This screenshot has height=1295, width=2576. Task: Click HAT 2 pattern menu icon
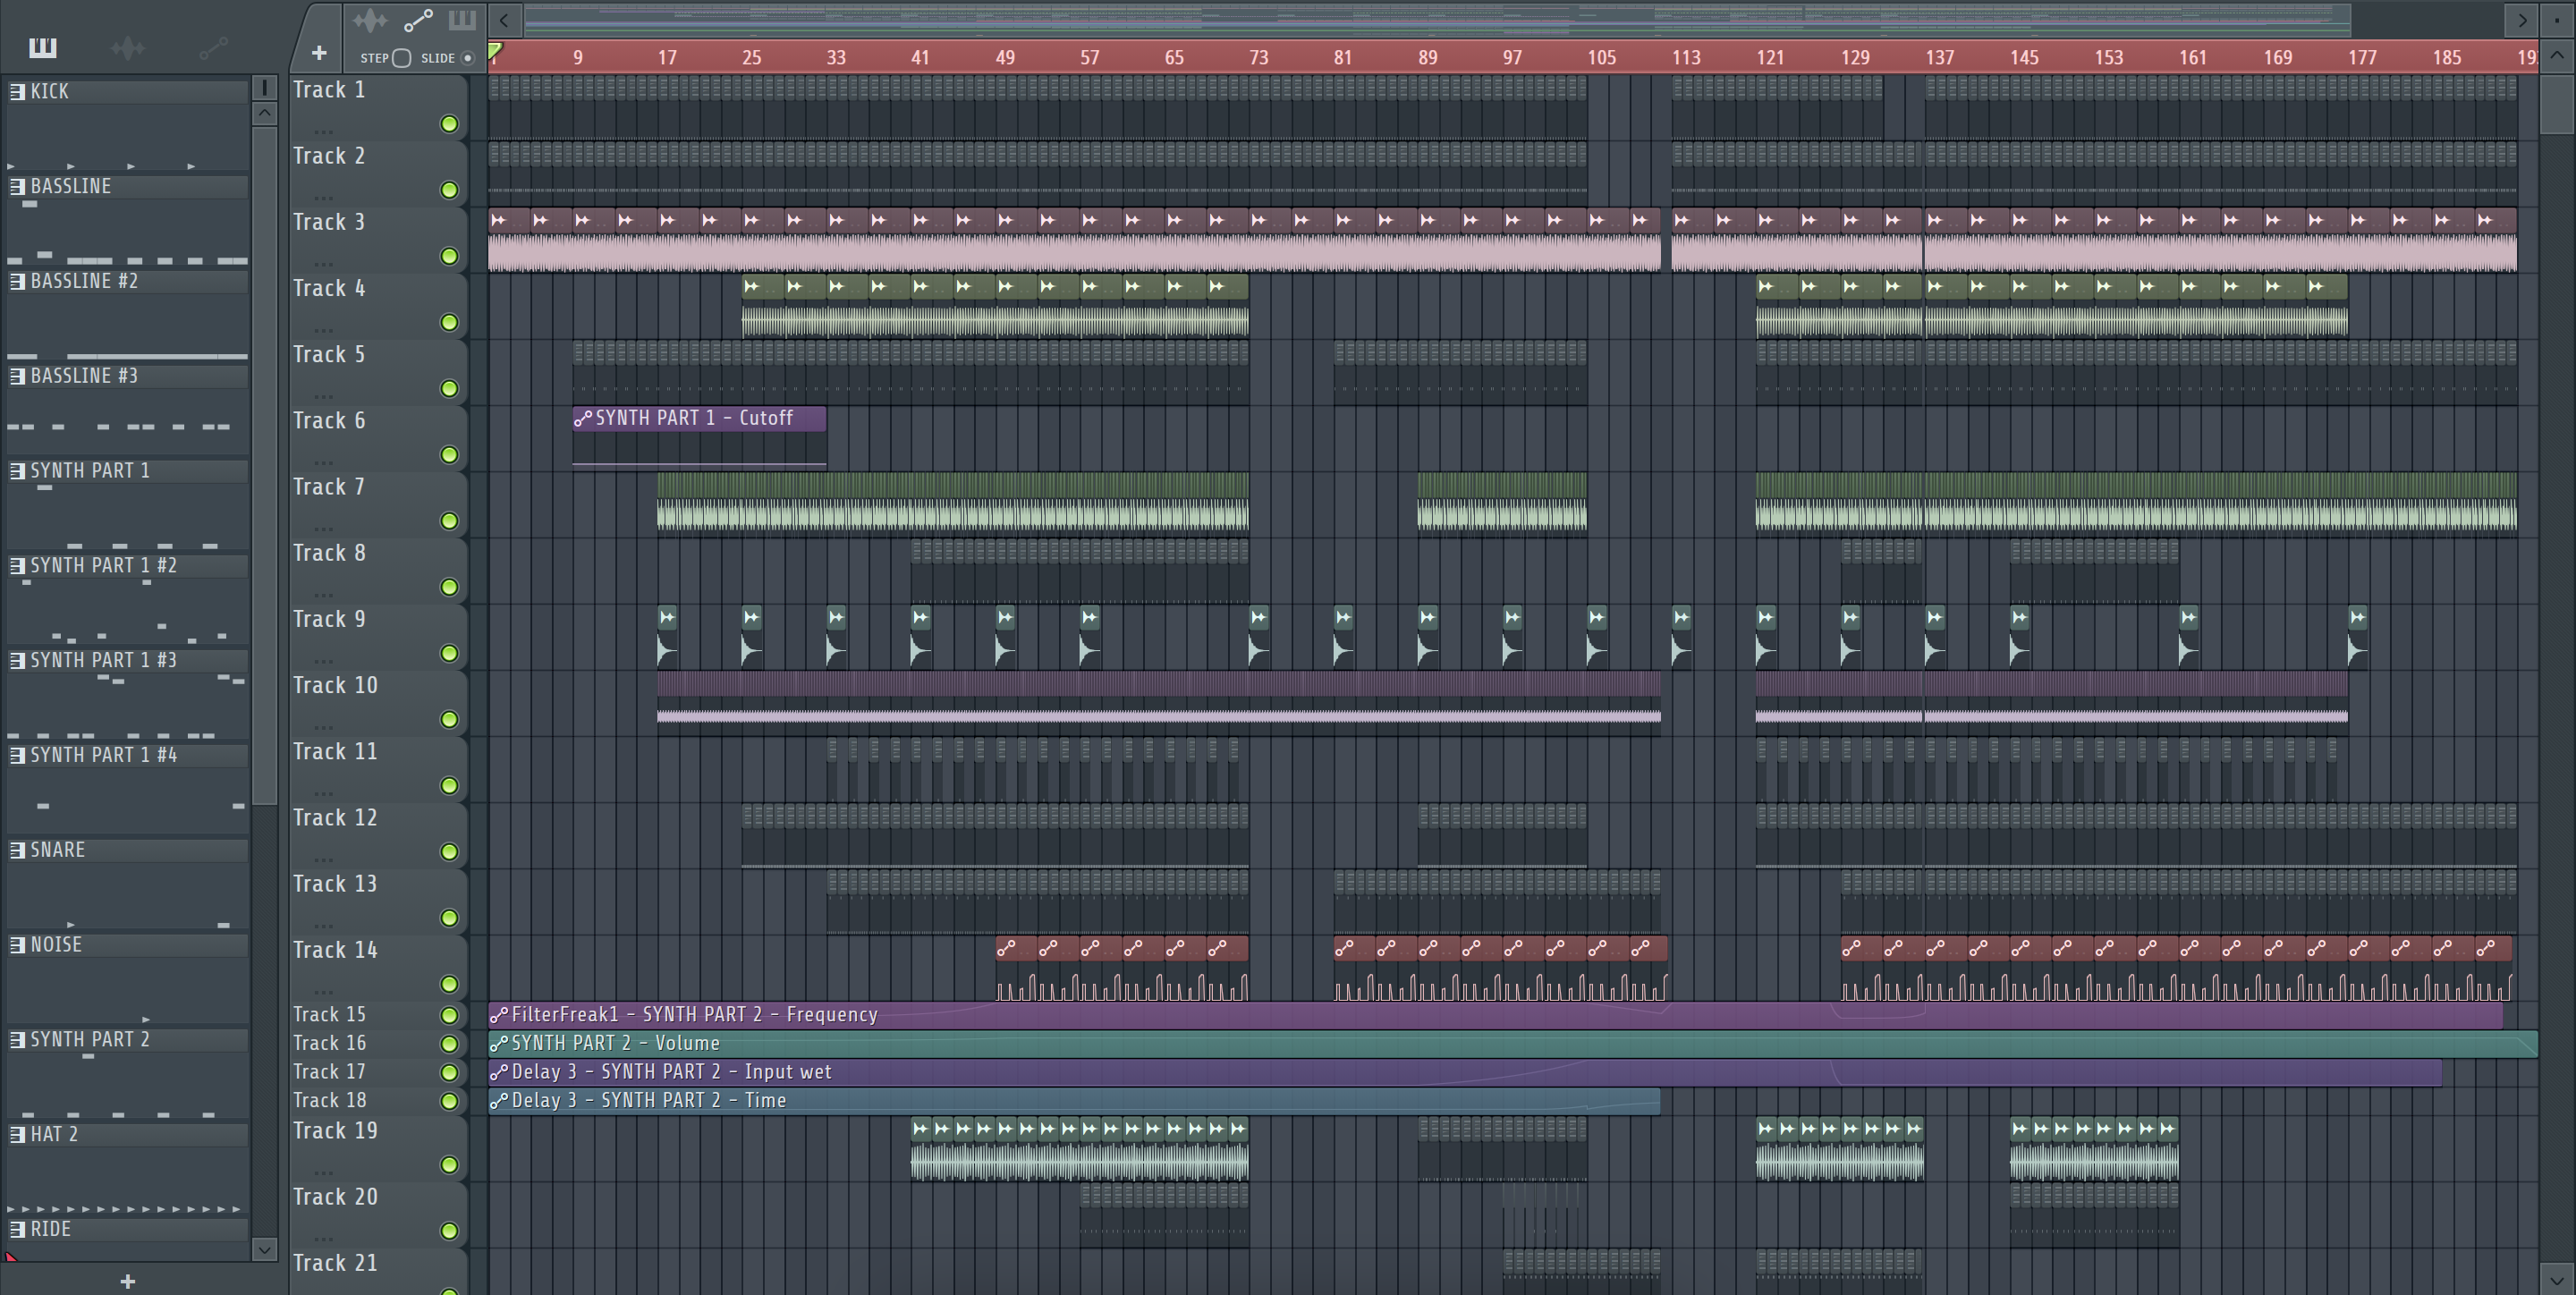pyautogui.click(x=17, y=1134)
